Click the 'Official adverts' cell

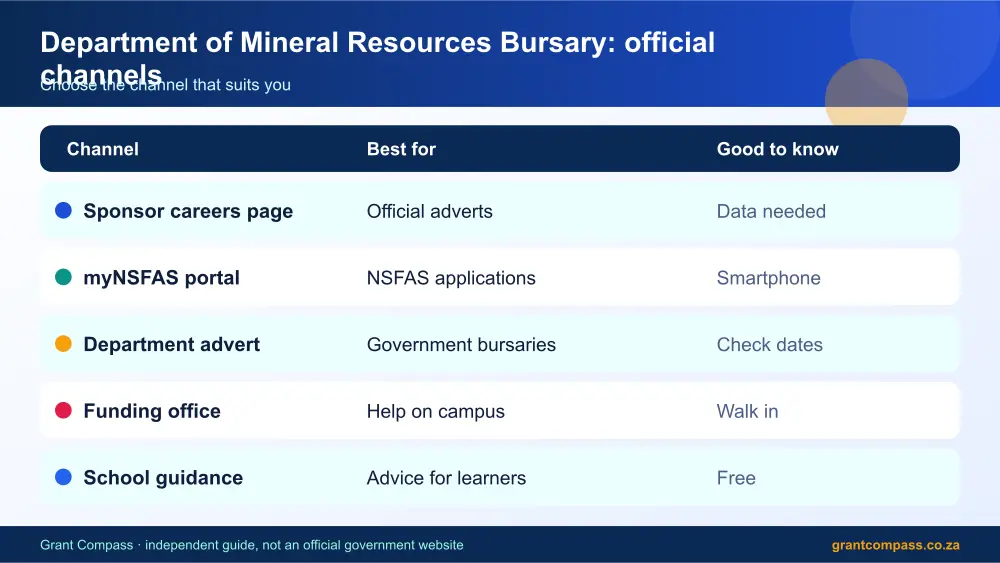click(430, 211)
